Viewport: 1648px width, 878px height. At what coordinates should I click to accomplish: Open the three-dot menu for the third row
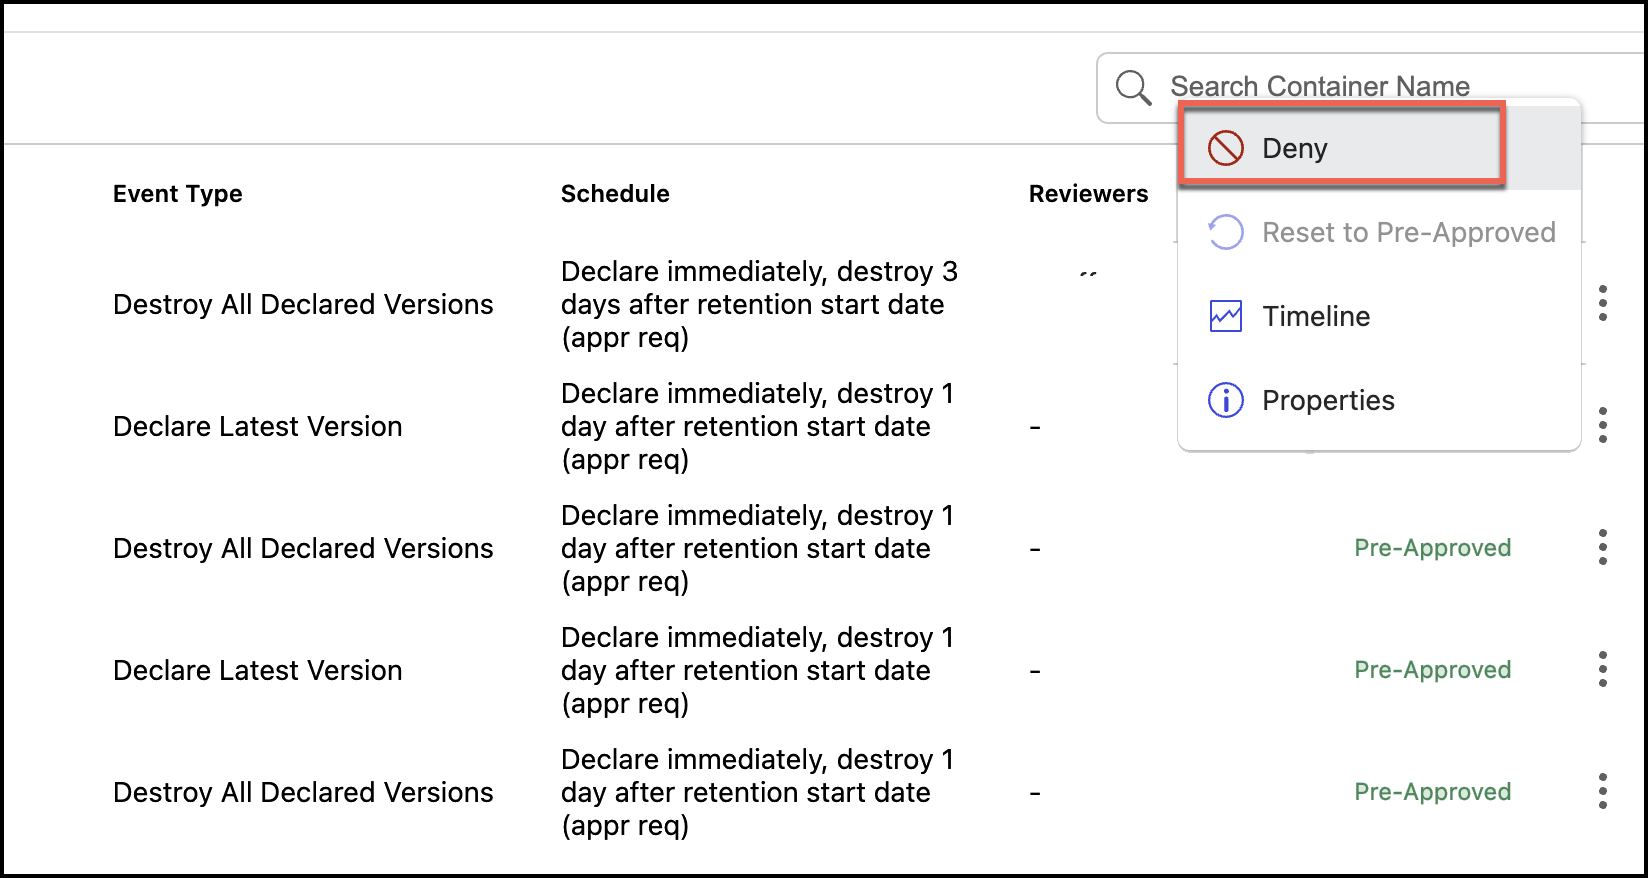point(1602,547)
